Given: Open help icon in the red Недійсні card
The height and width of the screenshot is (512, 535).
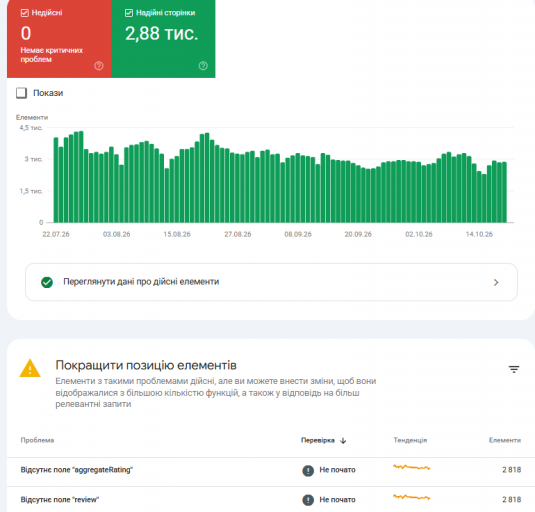Looking at the screenshot, I should point(99,66).
